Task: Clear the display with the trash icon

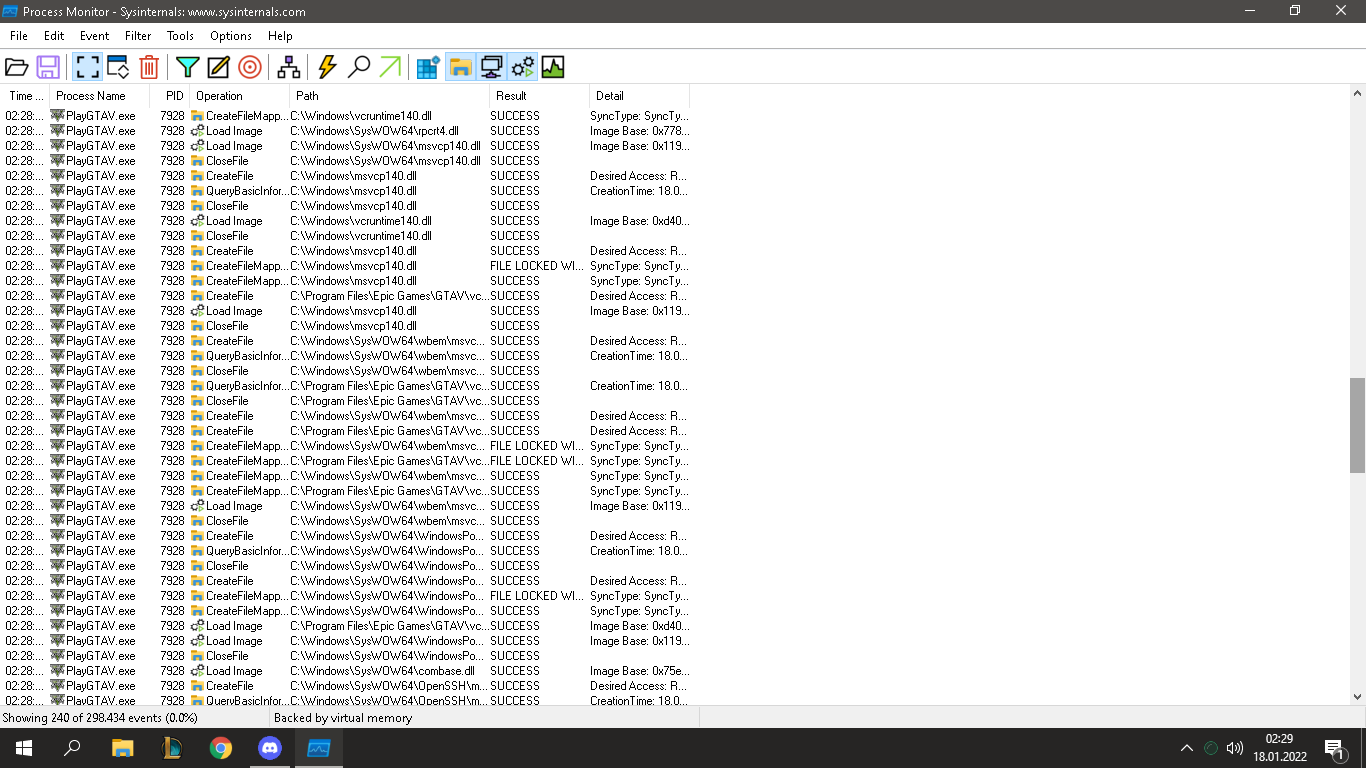Action: point(149,67)
